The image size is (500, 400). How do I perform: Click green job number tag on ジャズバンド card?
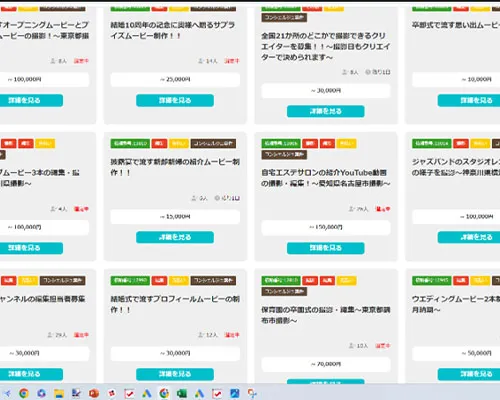432,144
